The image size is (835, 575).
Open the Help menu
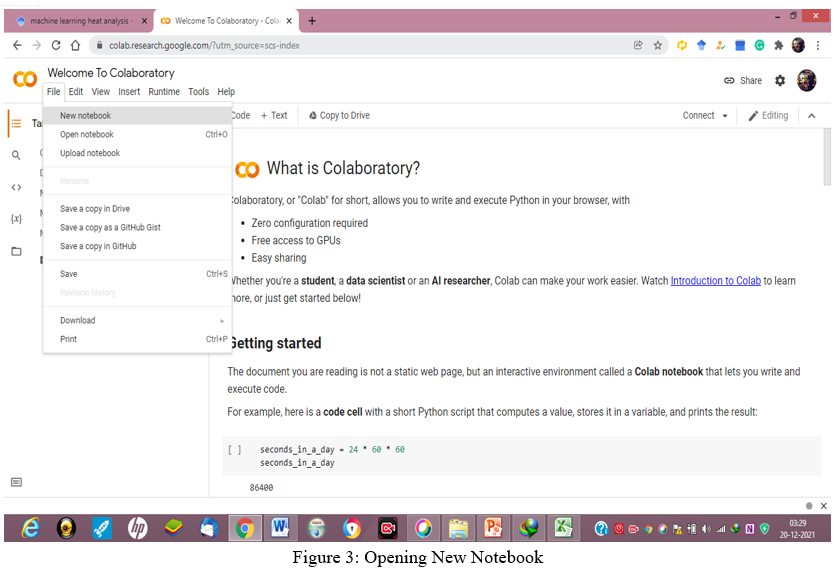(x=226, y=92)
